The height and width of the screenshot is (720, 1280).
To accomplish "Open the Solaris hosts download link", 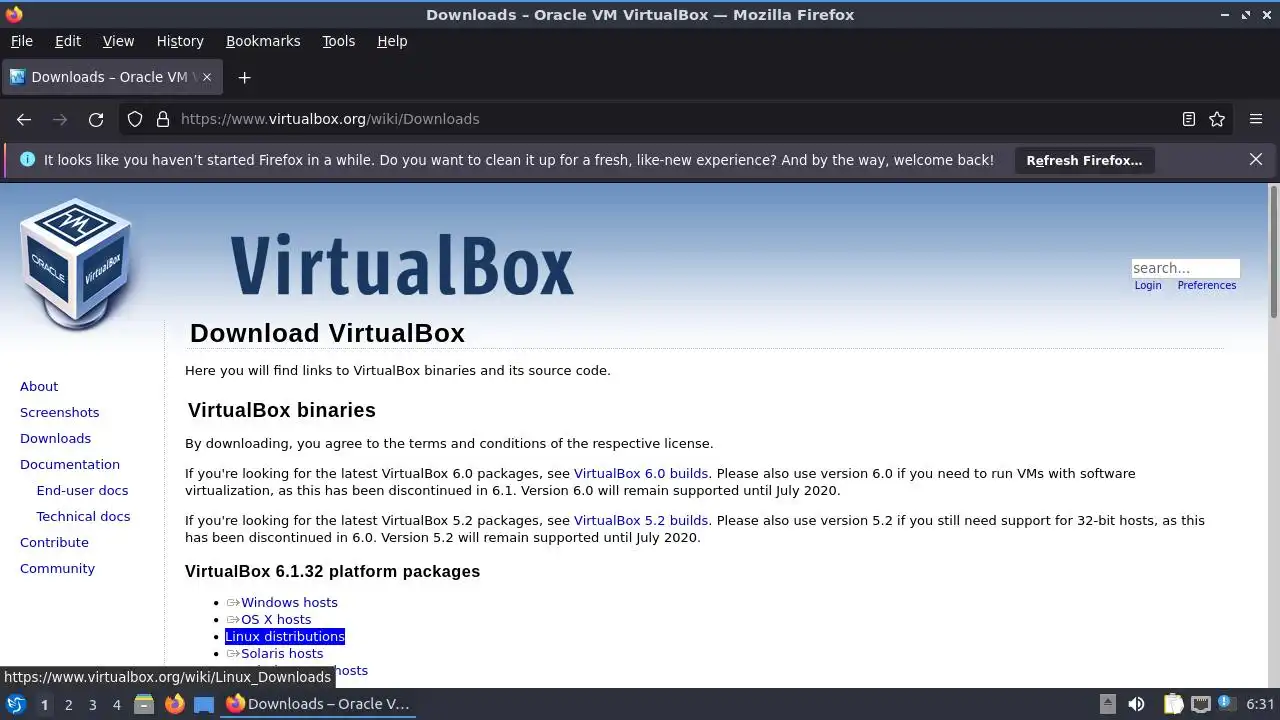I will [x=282, y=653].
